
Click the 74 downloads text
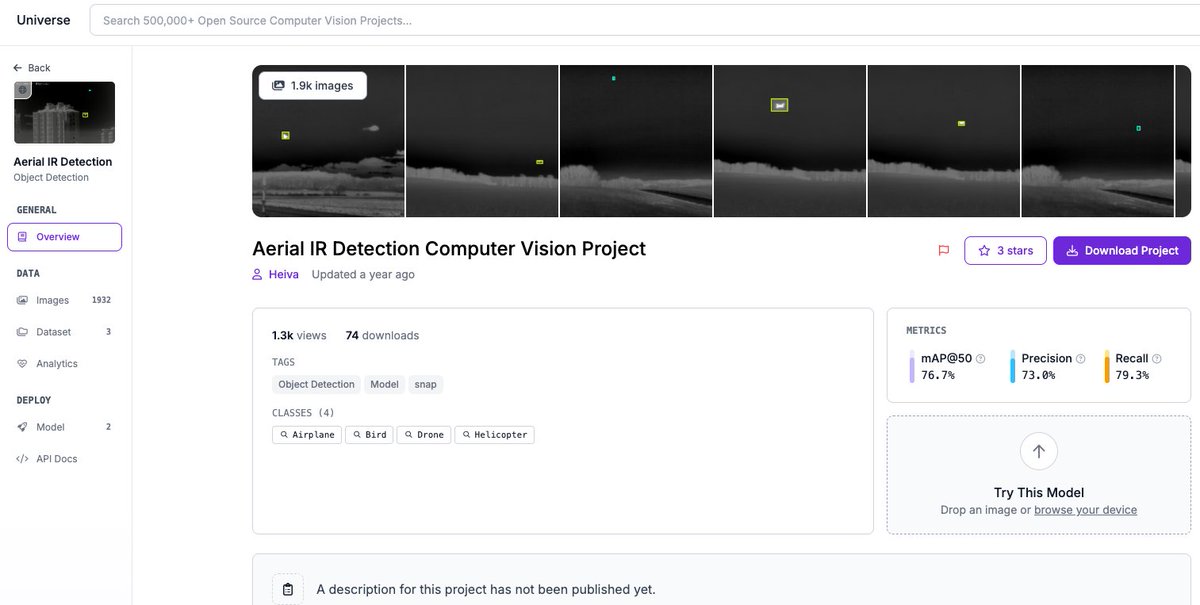[x=382, y=335]
